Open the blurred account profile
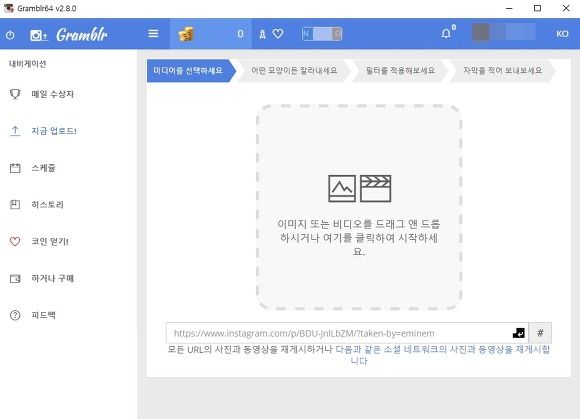 point(503,33)
